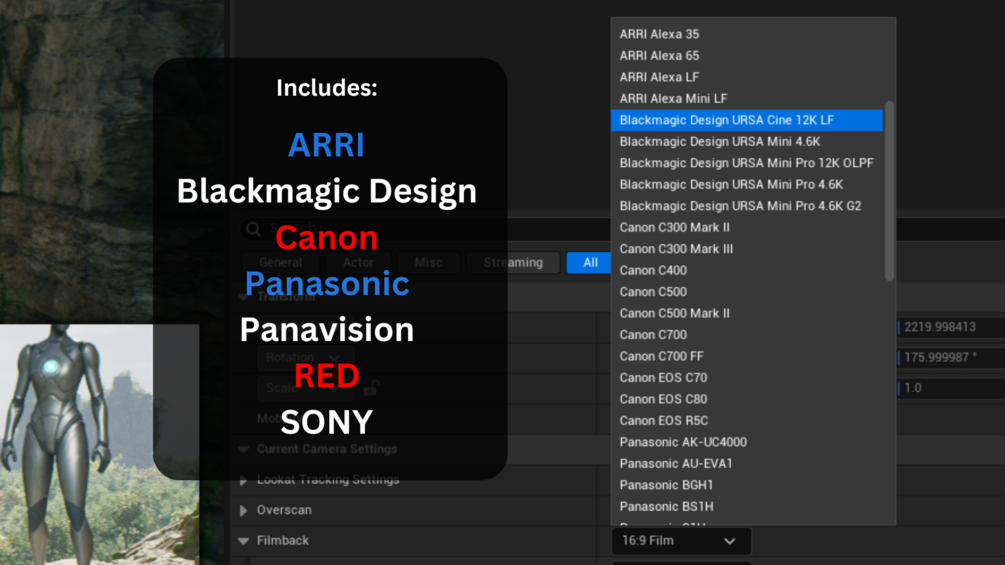Edit the 2219.998413 value field
This screenshot has height=565, width=1005.
pos(951,327)
